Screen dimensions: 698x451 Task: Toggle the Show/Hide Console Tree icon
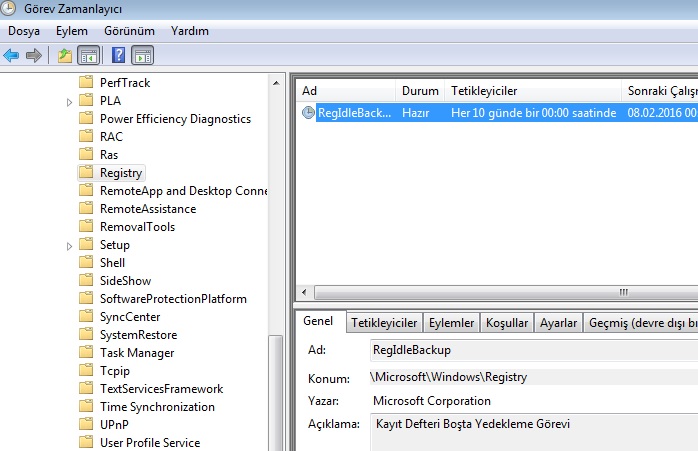pyautogui.click(x=88, y=56)
